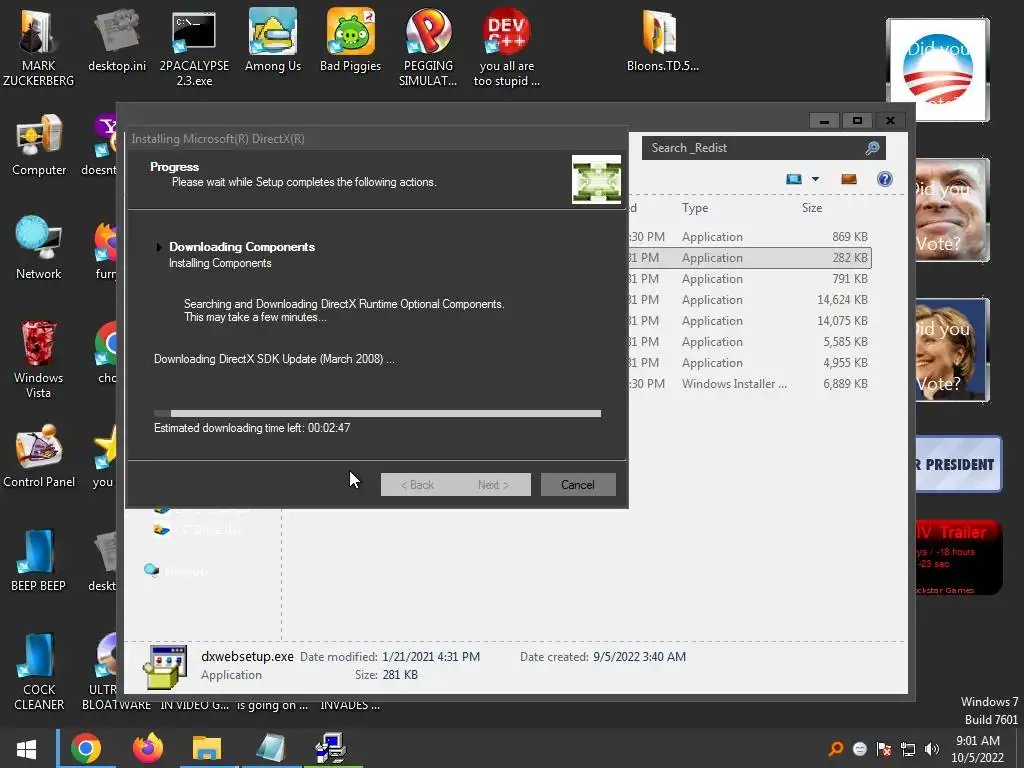The width and height of the screenshot is (1024, 768).
Task: Open the BEEP BEEP desktop icon
Action: coord(38,560)
